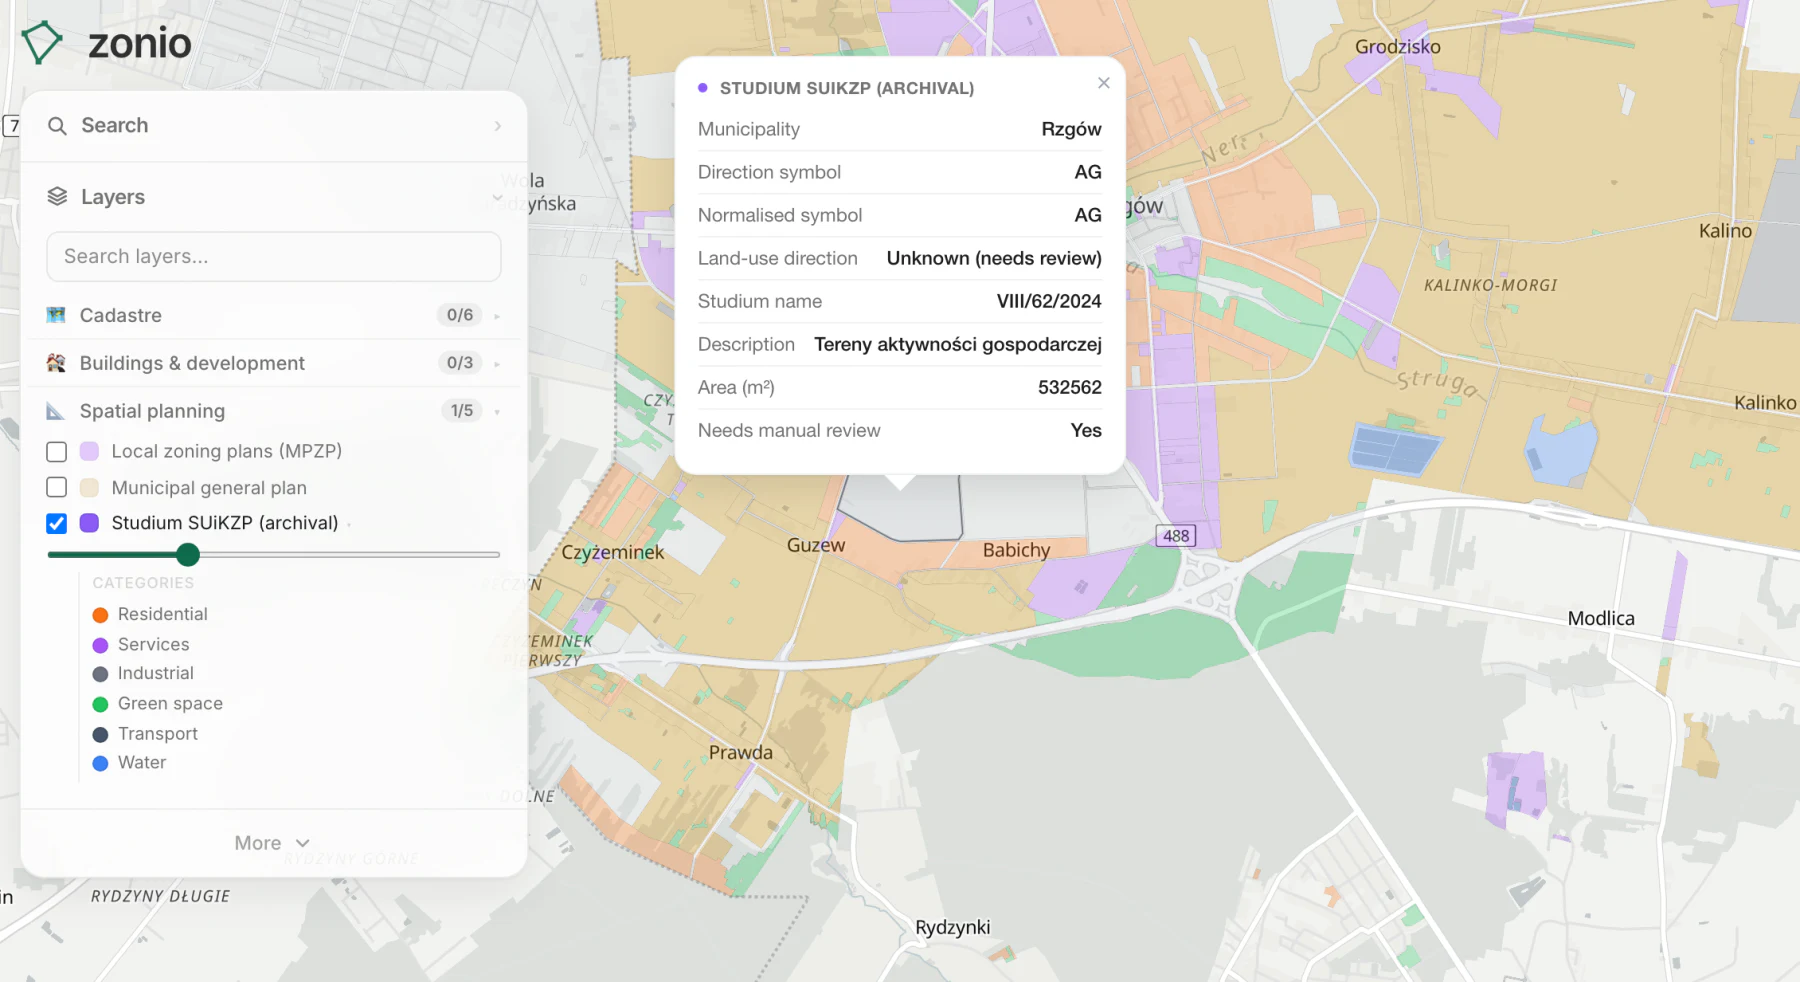Viewport: 1800px width, 982px height.
Task: Open Buildings & development layer group
Action: [273, 363]
